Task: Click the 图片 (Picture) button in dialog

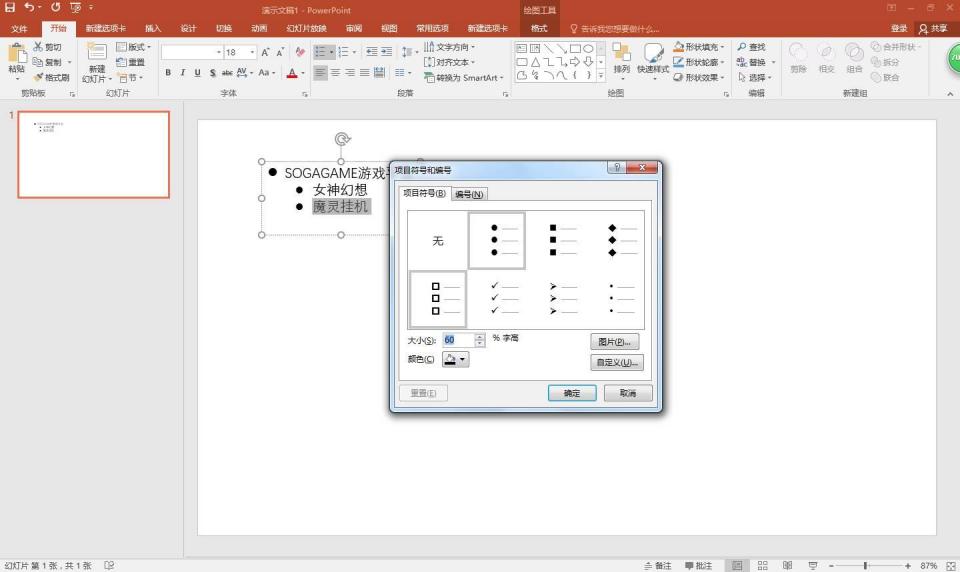Action: [x=615, y=342]
